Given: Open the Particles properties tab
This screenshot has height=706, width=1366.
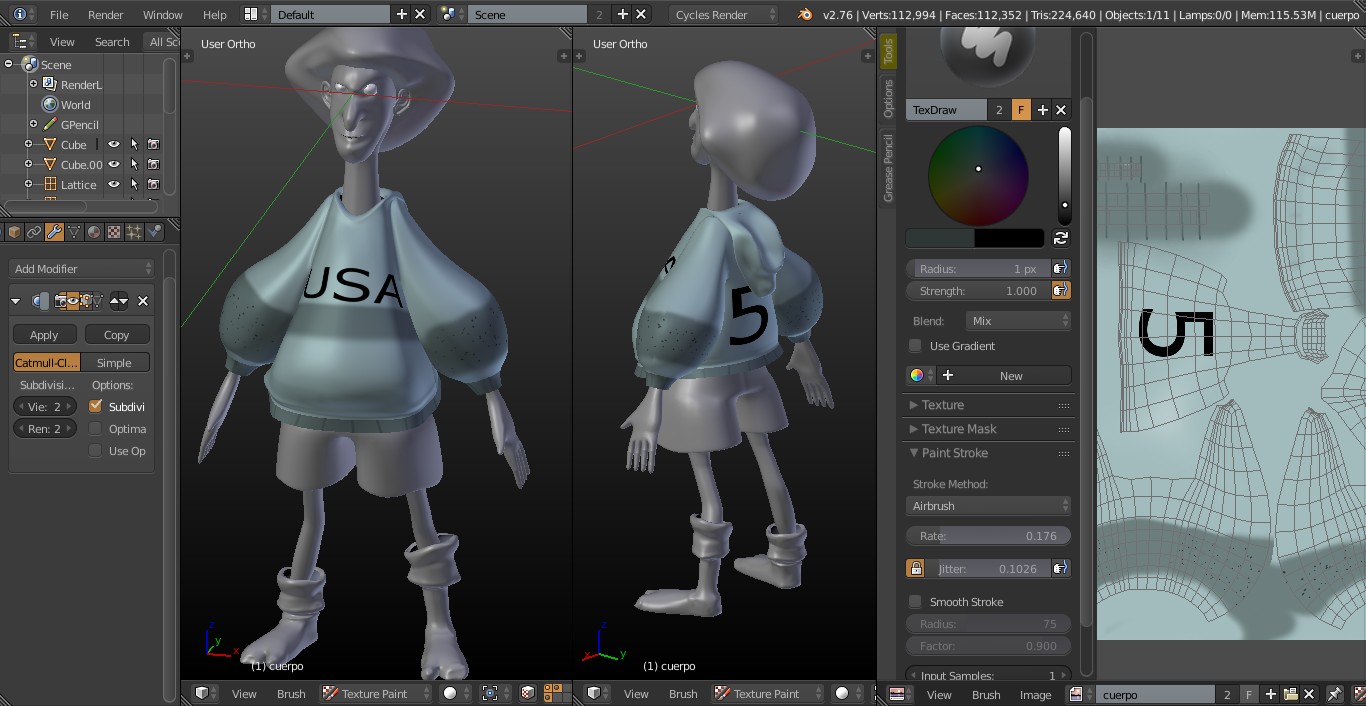Looking at the screenshot, I should pos(134,232).
